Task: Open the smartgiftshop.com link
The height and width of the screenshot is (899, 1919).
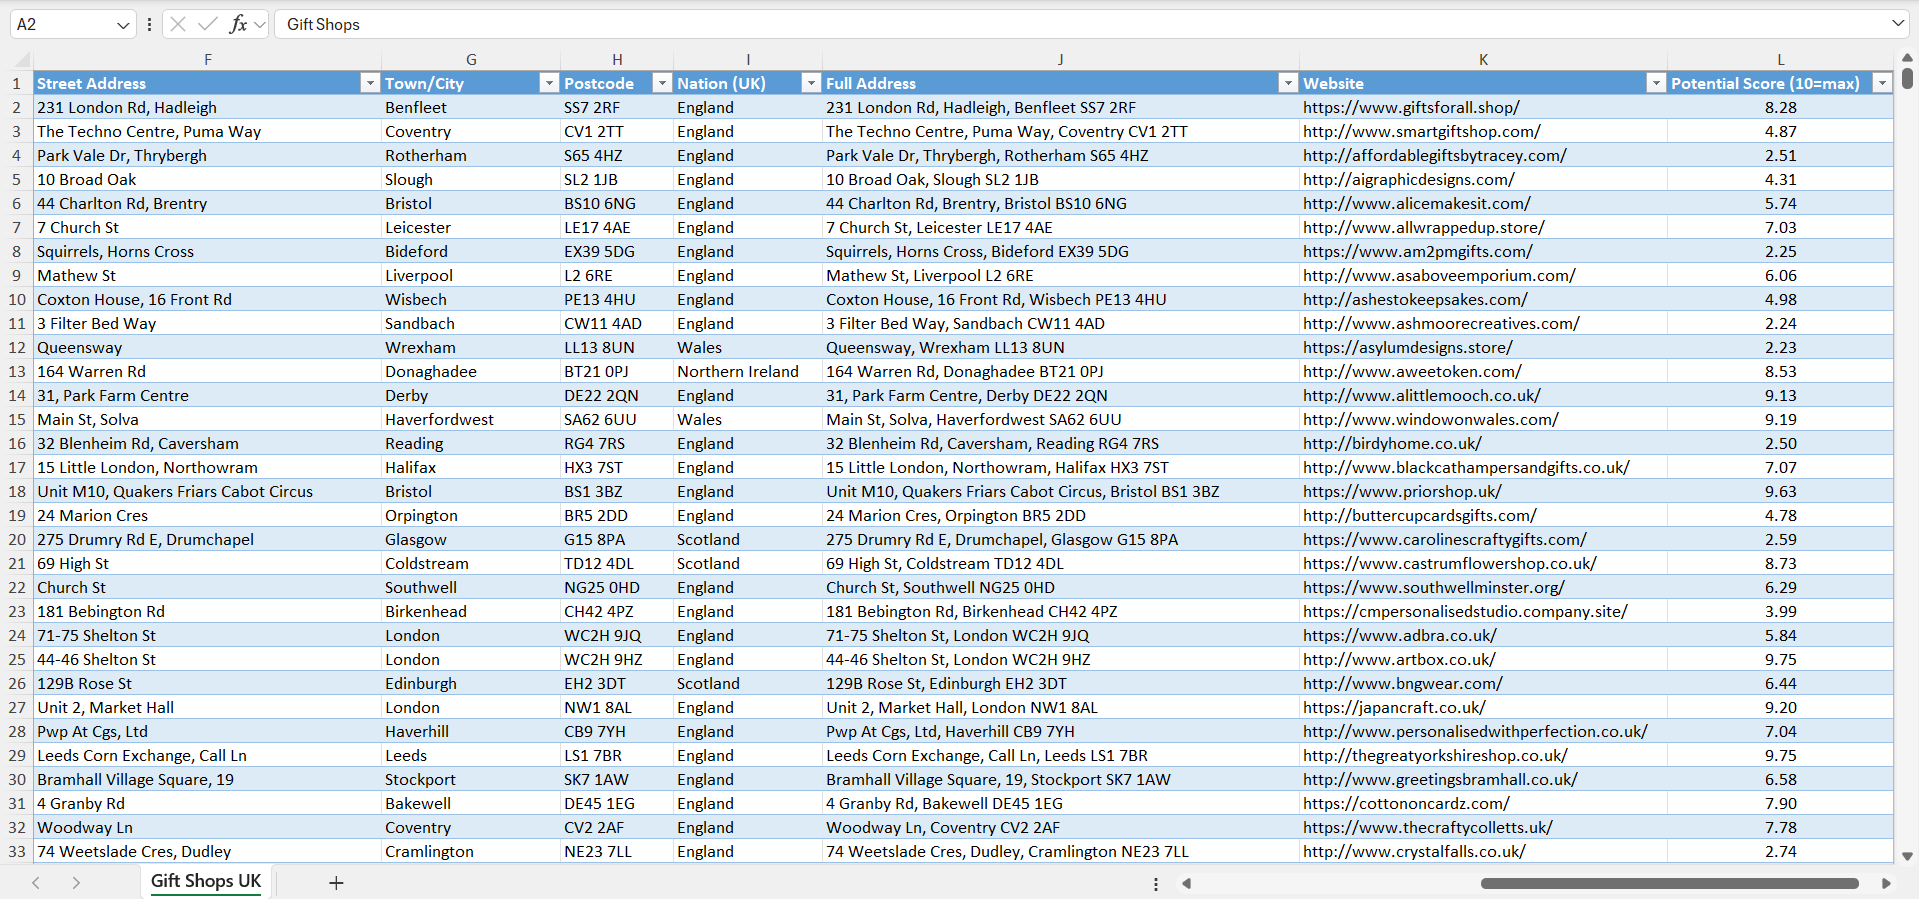Action: pyautogui.click(x=1421, y=131)
